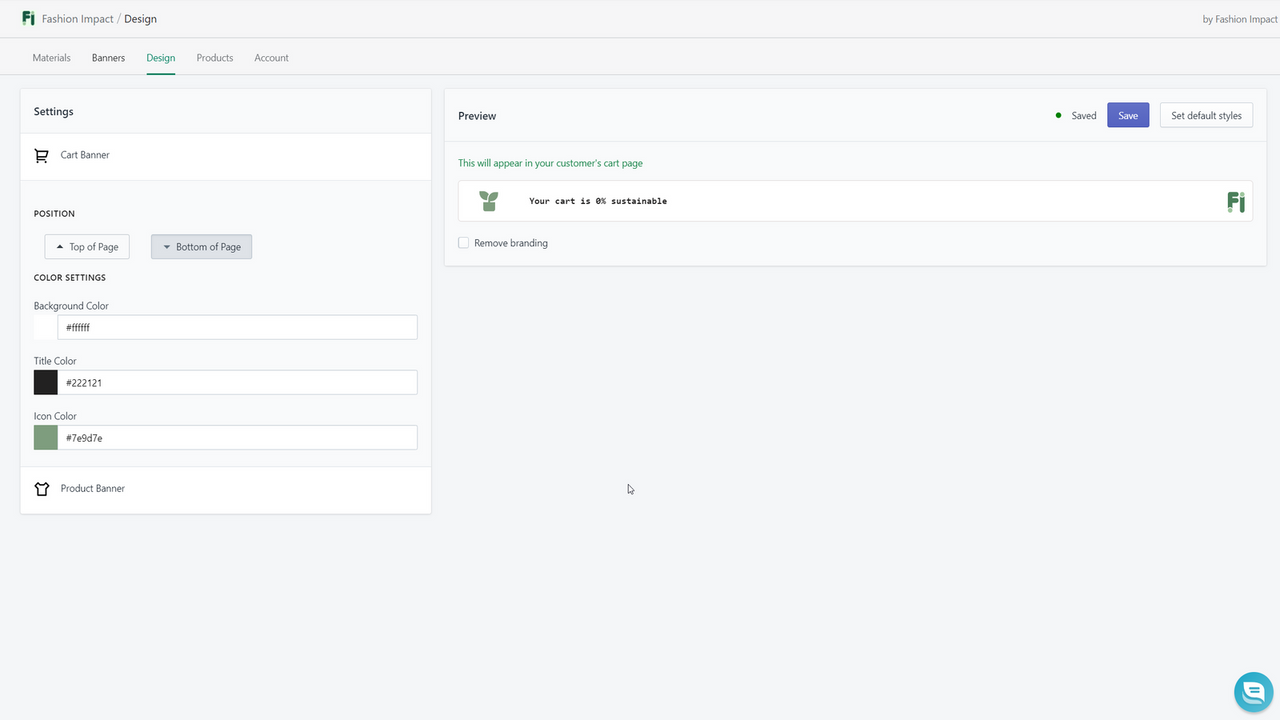Select Bottom of Page position
The width and height of the screenshot is (1280, 720).
201,246
